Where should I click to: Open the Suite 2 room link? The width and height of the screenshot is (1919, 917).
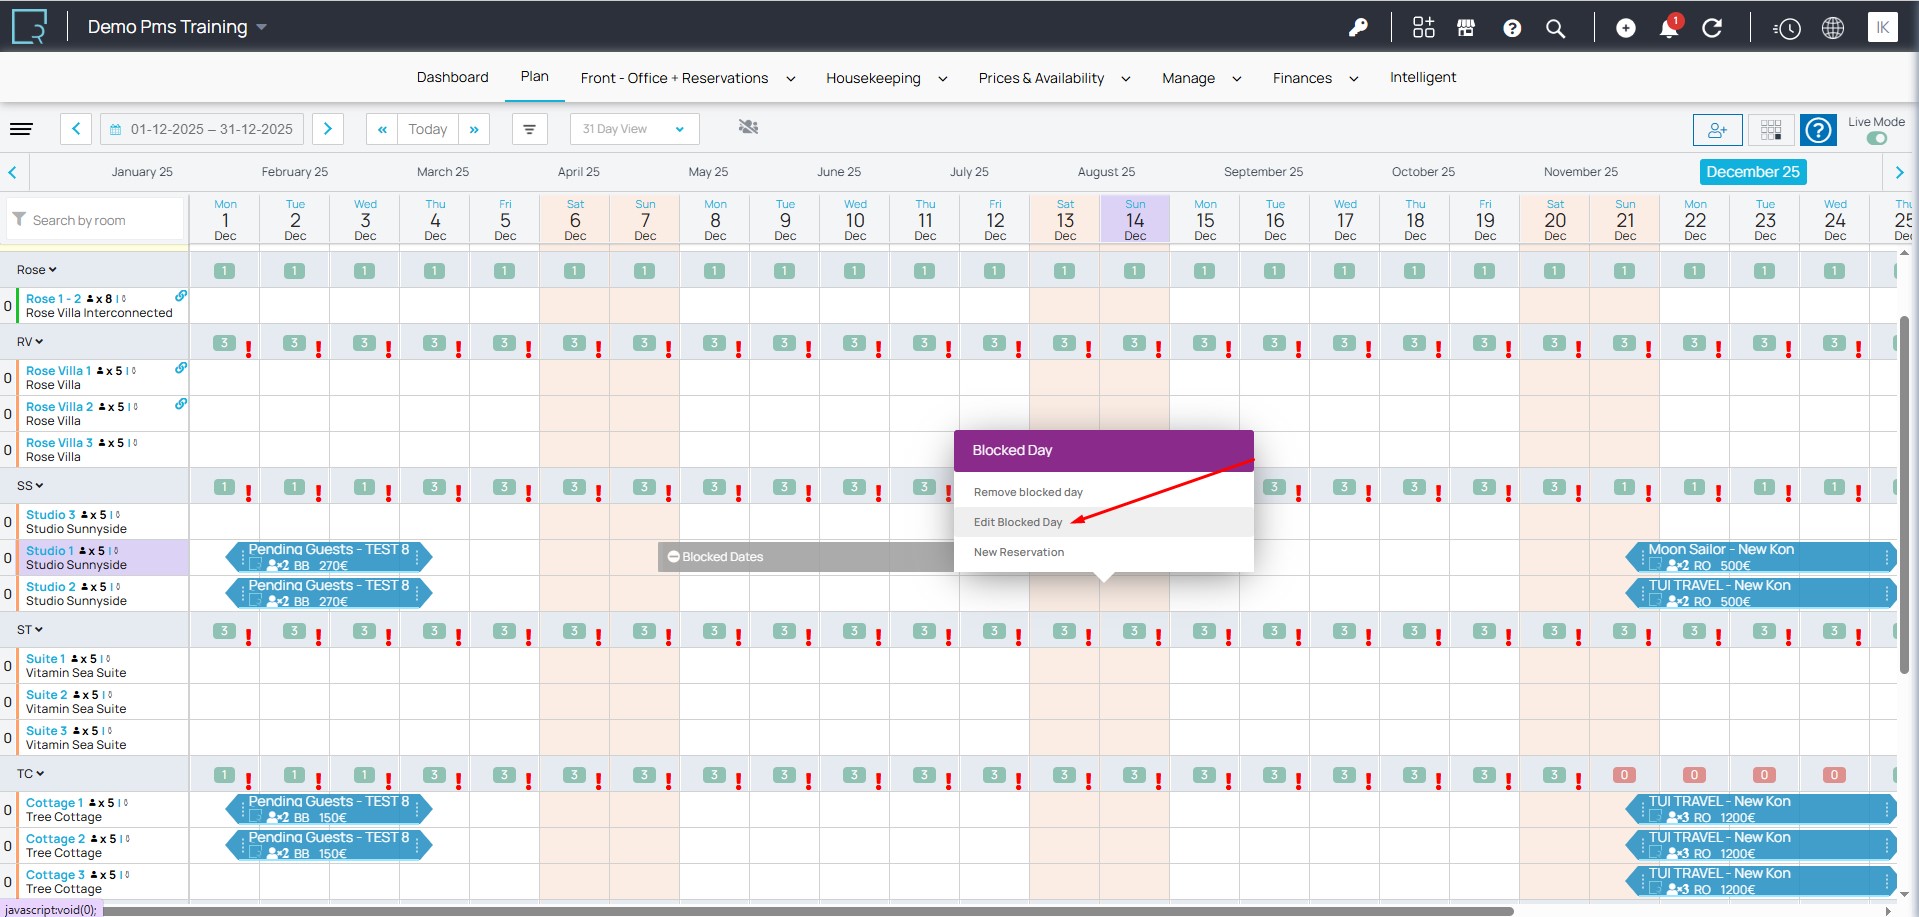point(47,694)
